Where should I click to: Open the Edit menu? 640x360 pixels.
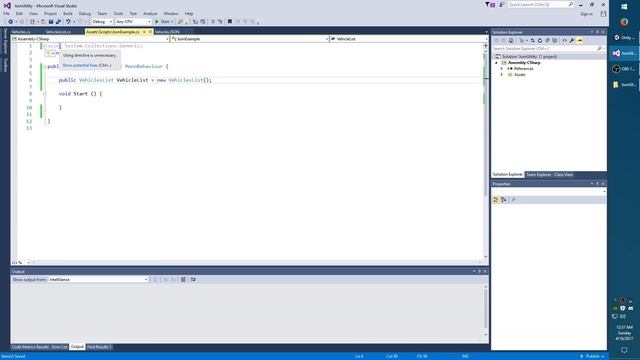[x=19, y=13]
